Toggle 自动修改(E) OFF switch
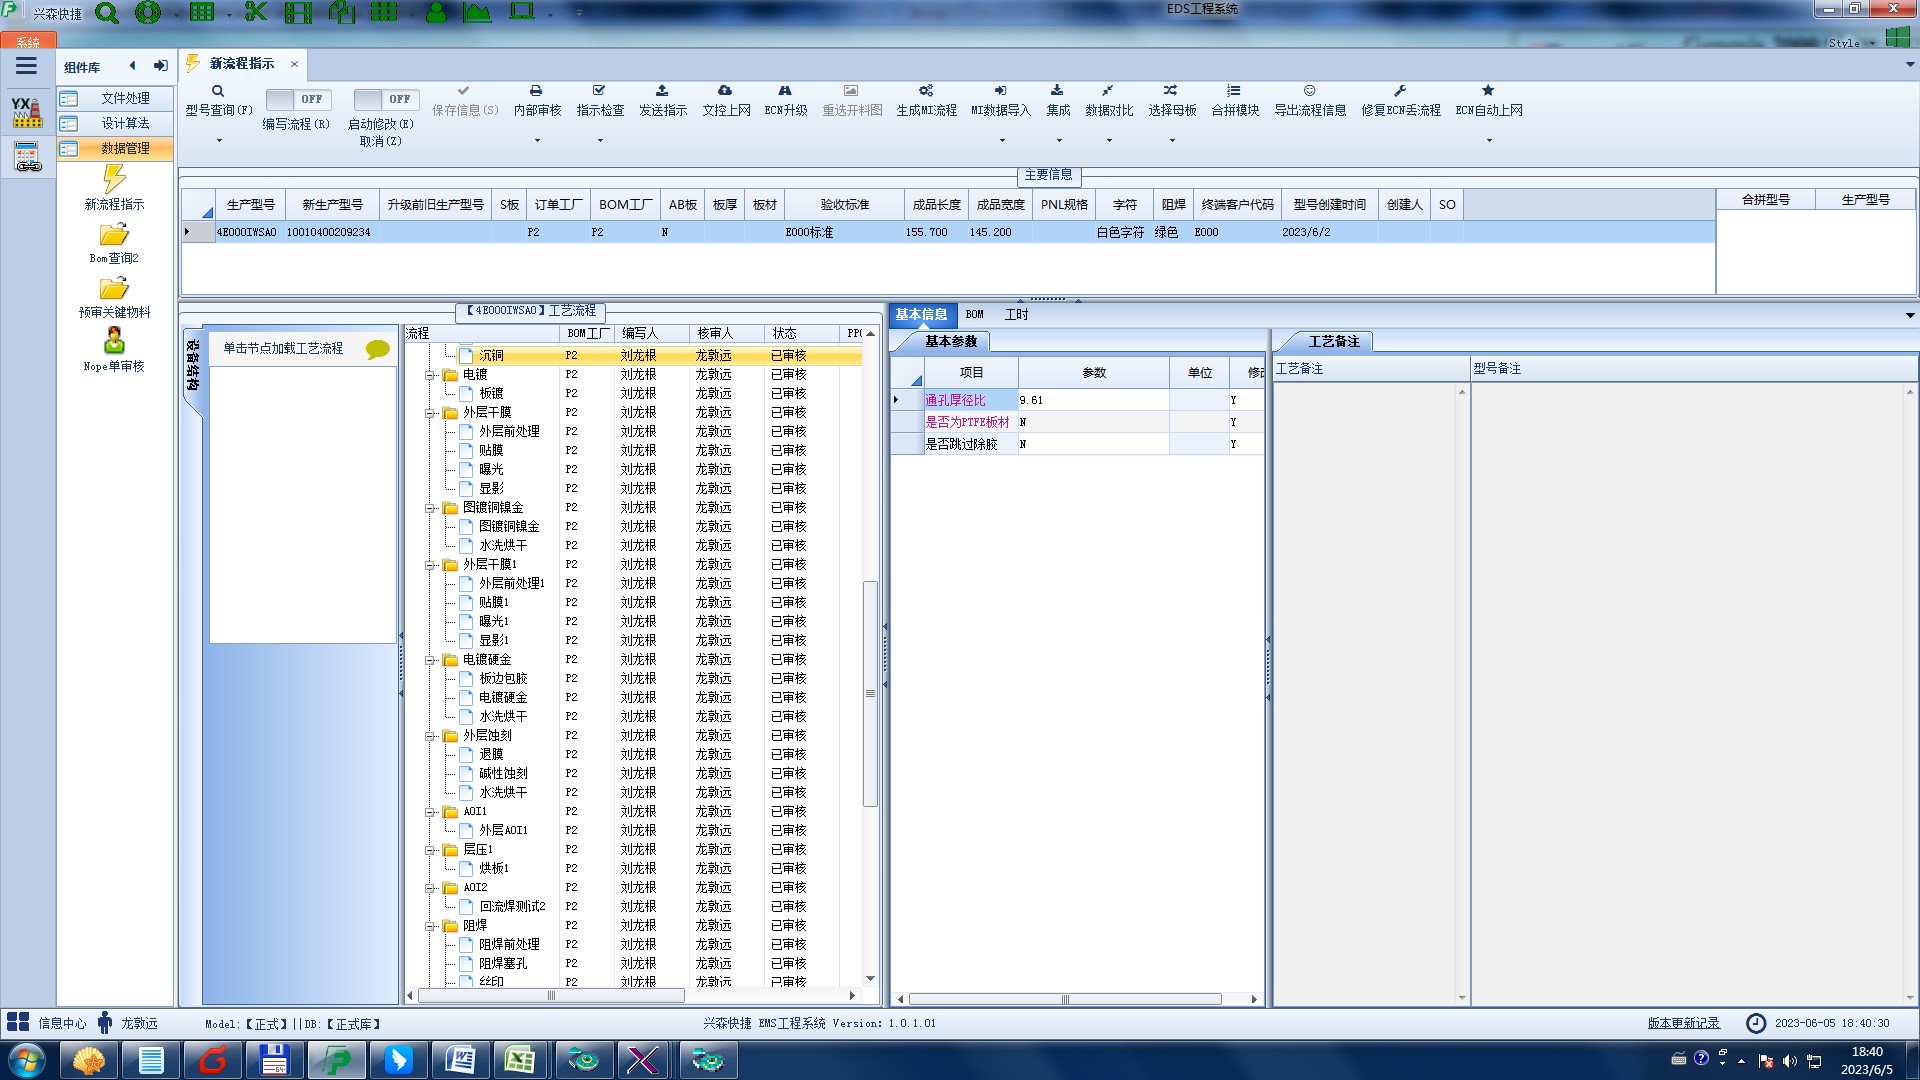 386,99
